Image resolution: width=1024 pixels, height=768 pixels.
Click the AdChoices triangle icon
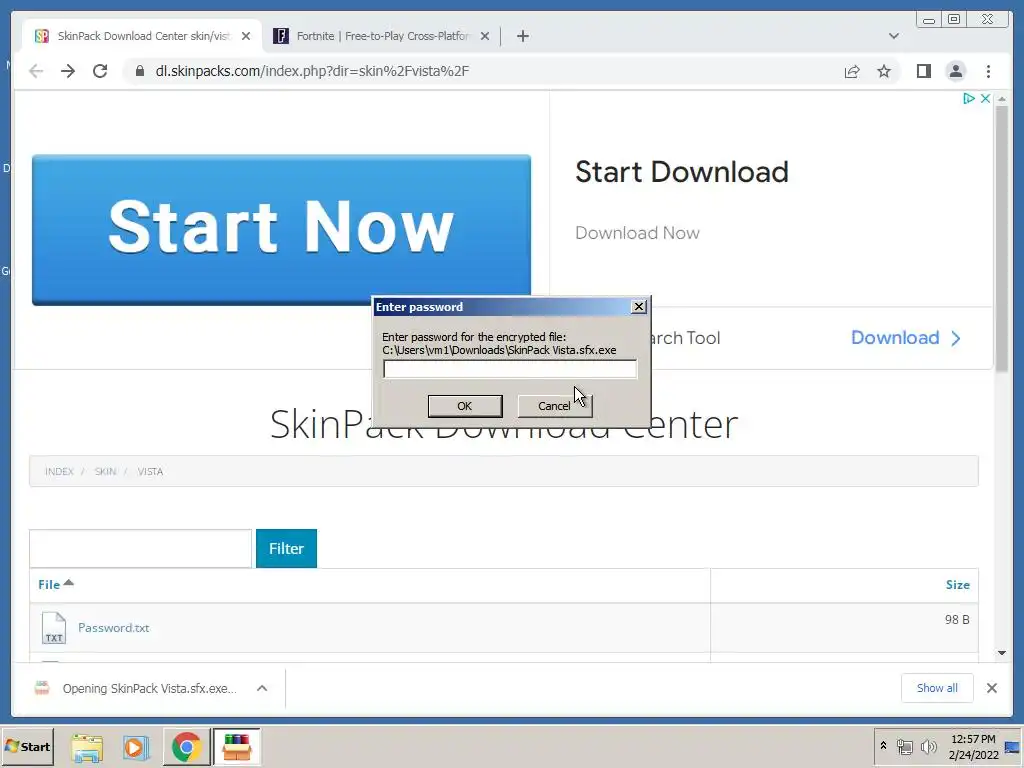(969, 99)
